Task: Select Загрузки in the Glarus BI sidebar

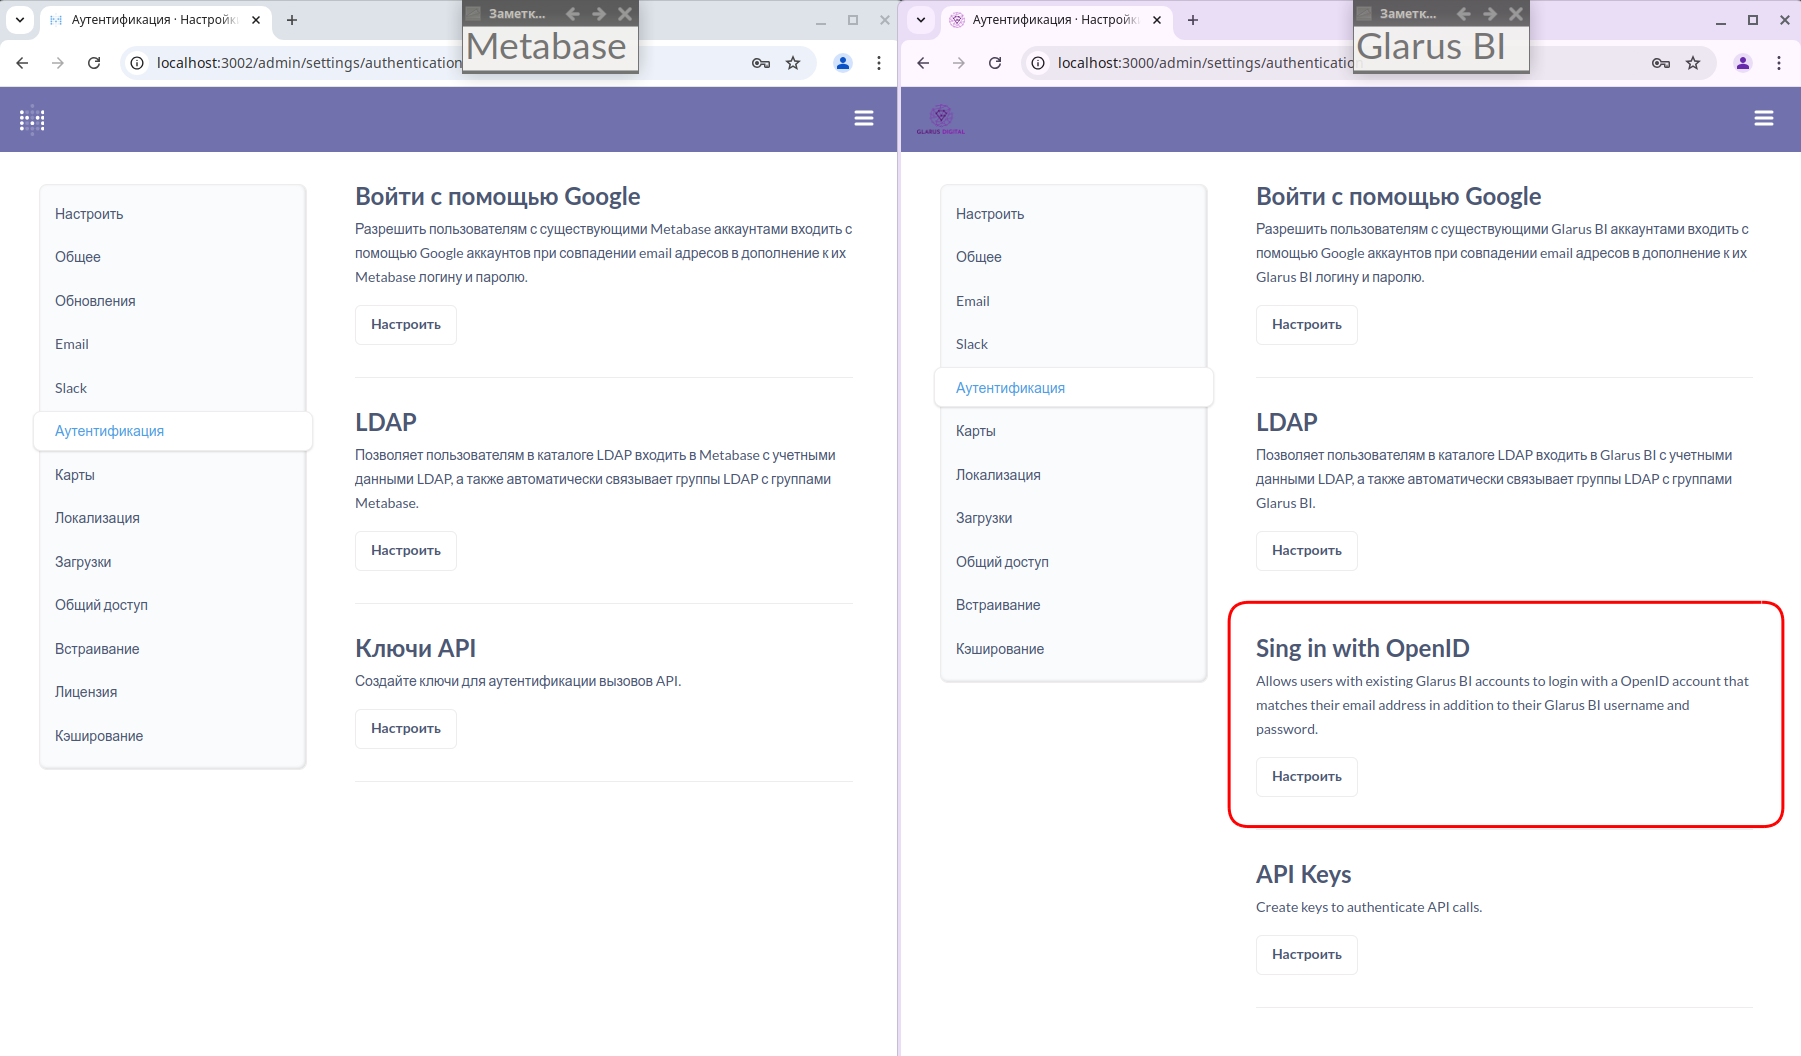Action: click(x=983, y=517)
